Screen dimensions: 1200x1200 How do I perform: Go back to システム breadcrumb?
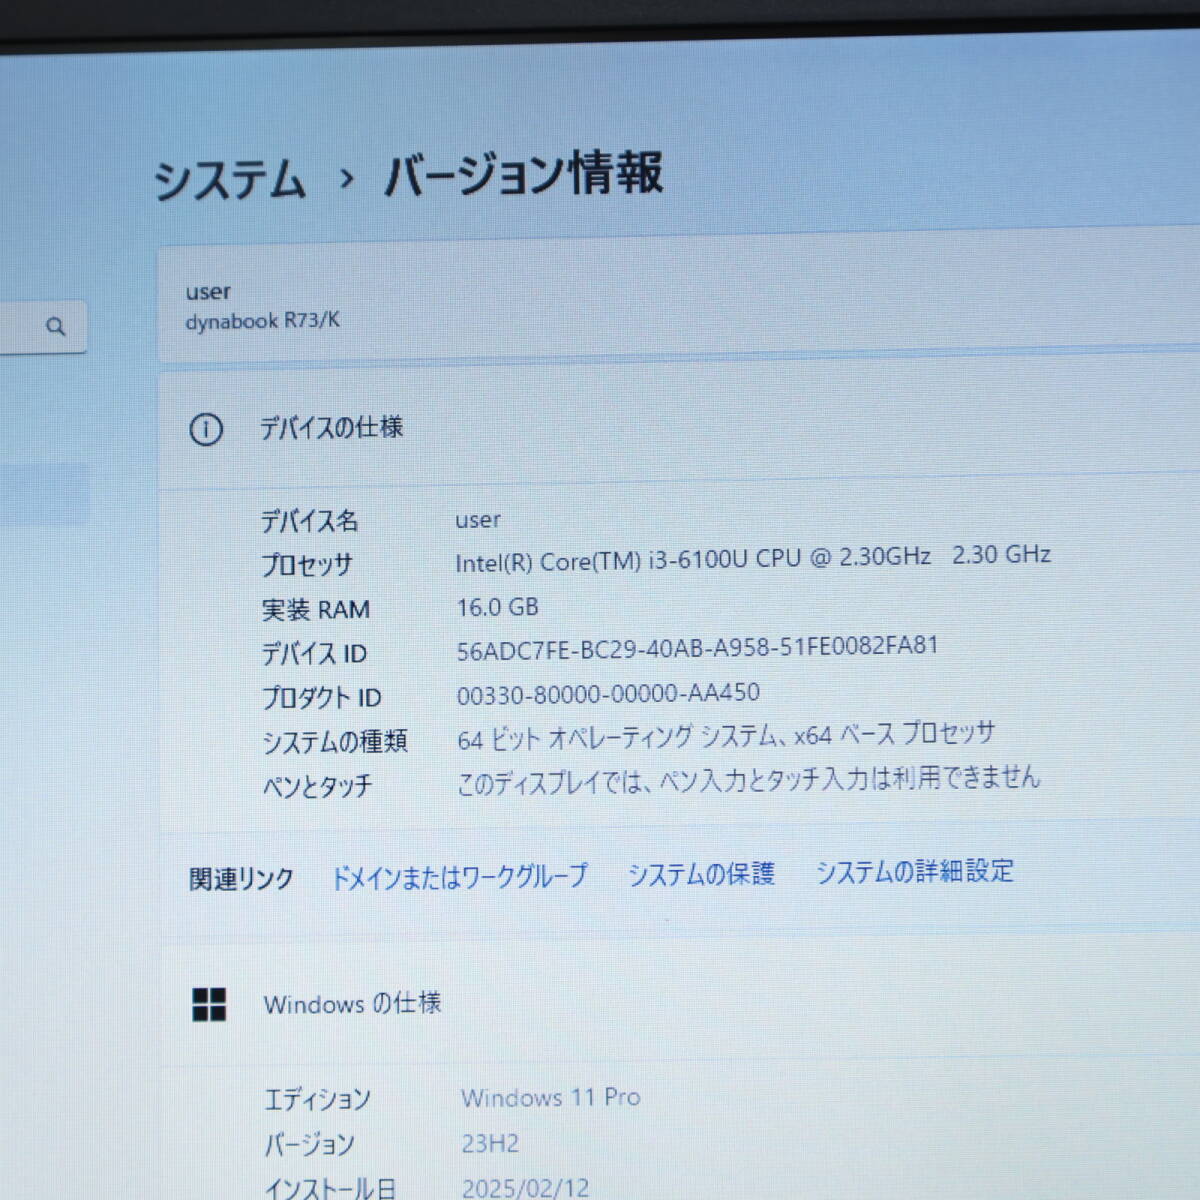click(x=229, y=182)
